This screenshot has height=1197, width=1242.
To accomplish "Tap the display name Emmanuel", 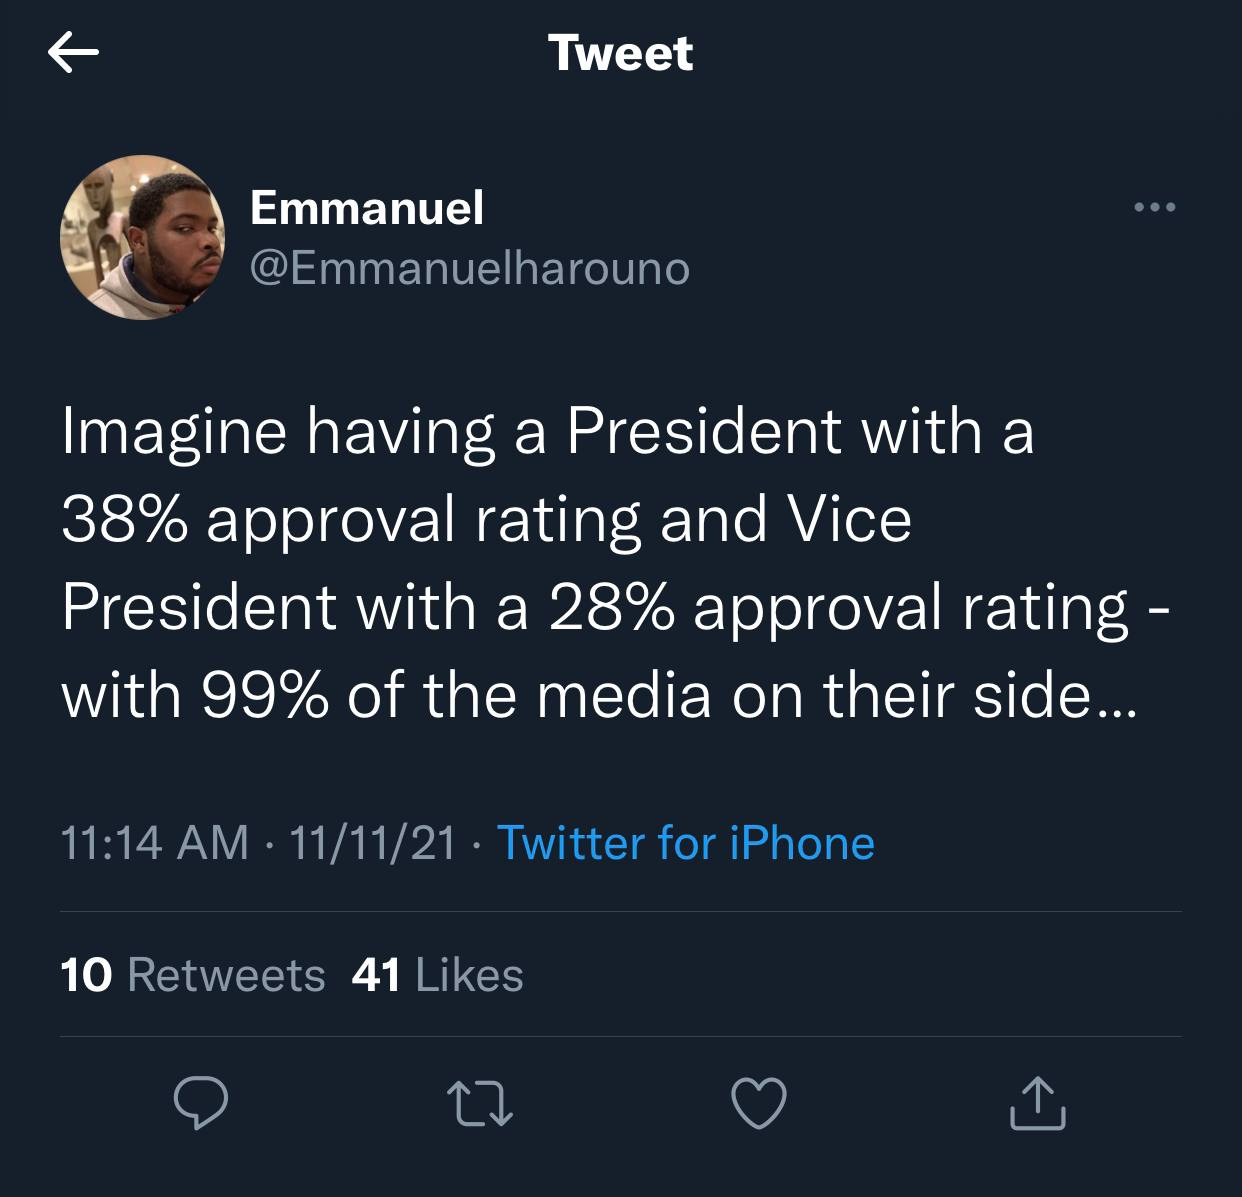I will [367, 208].
